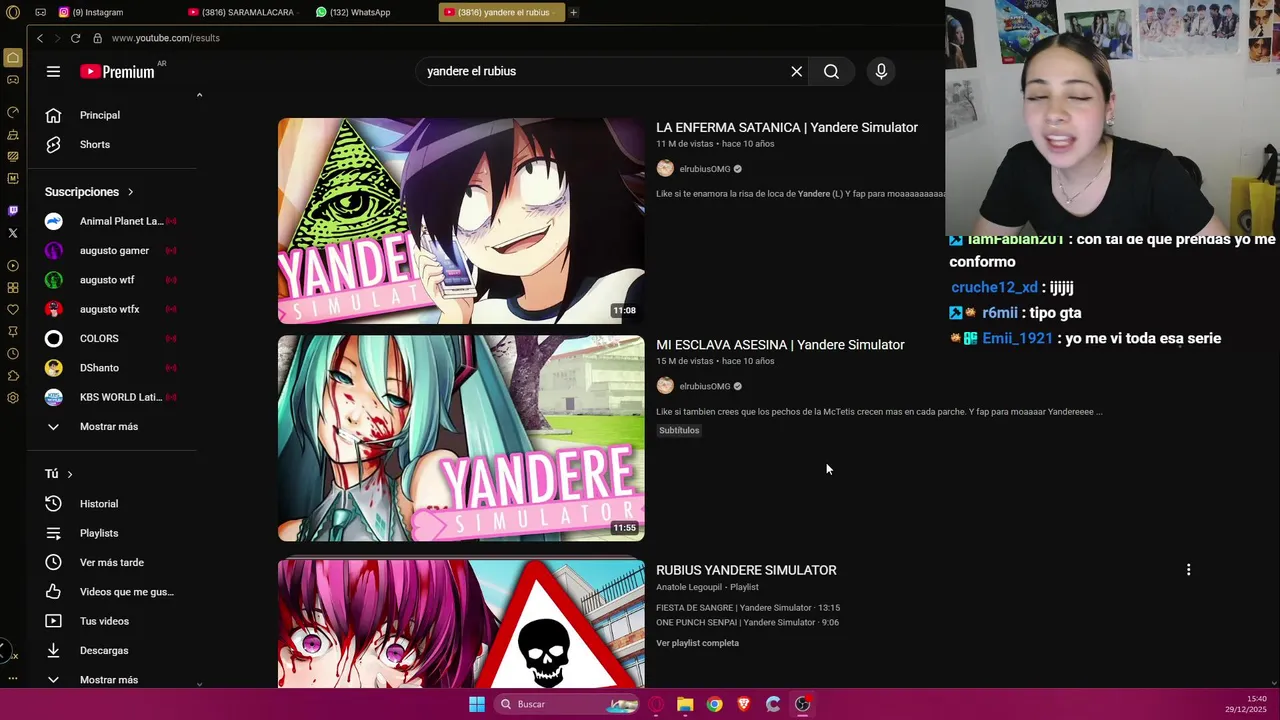Go to the YouTube Premium logo home
Image resolution: width=1280 pixels, height=720 pixels.
click(x=117, y=72)
